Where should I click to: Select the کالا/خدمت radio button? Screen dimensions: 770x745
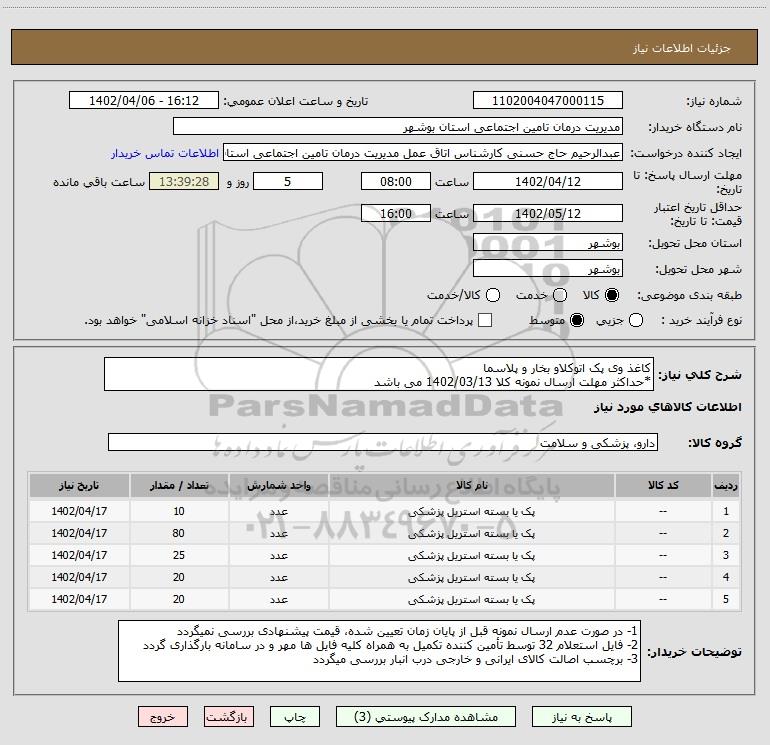493,295
